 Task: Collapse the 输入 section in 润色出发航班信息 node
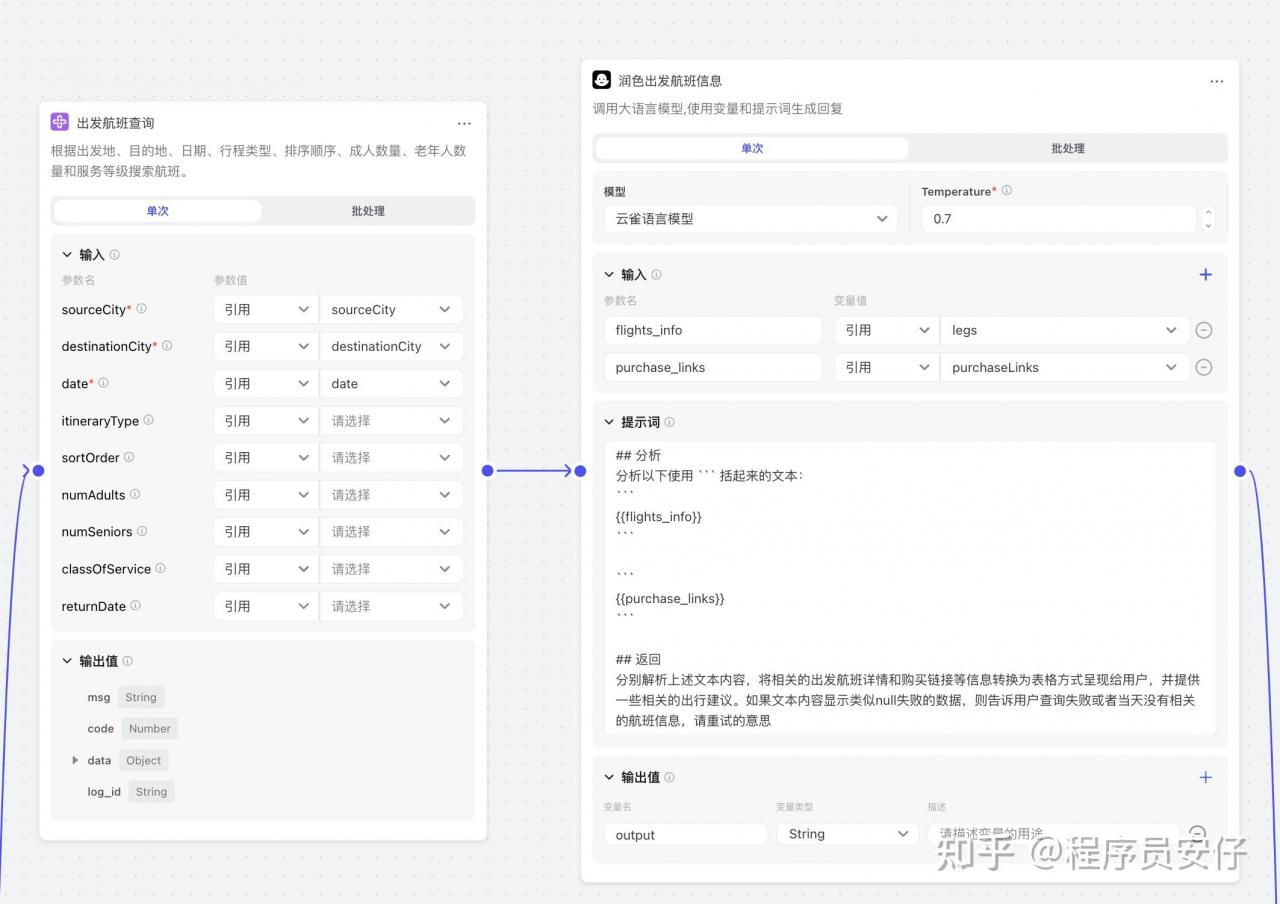point(609,274)
